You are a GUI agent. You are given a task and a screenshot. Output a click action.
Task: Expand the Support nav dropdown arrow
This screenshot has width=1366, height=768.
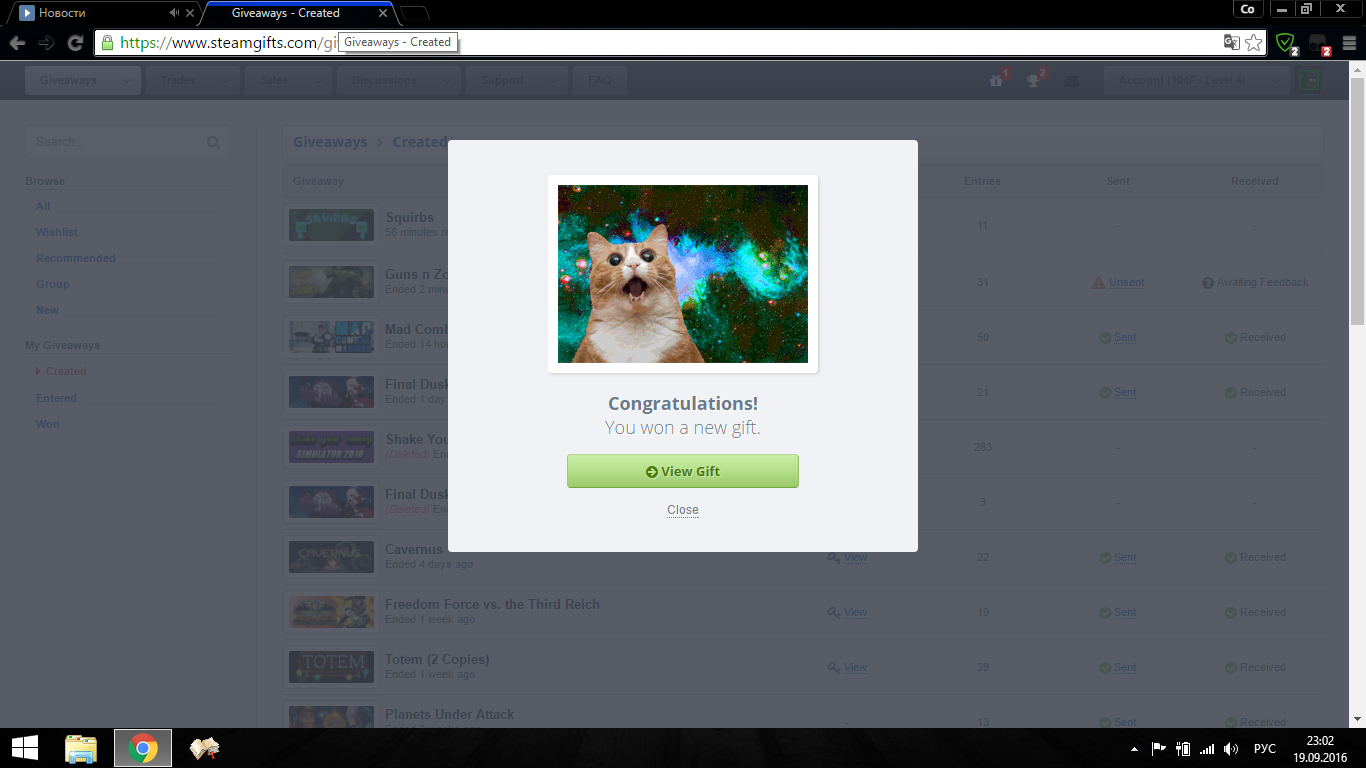coord(554,81)
